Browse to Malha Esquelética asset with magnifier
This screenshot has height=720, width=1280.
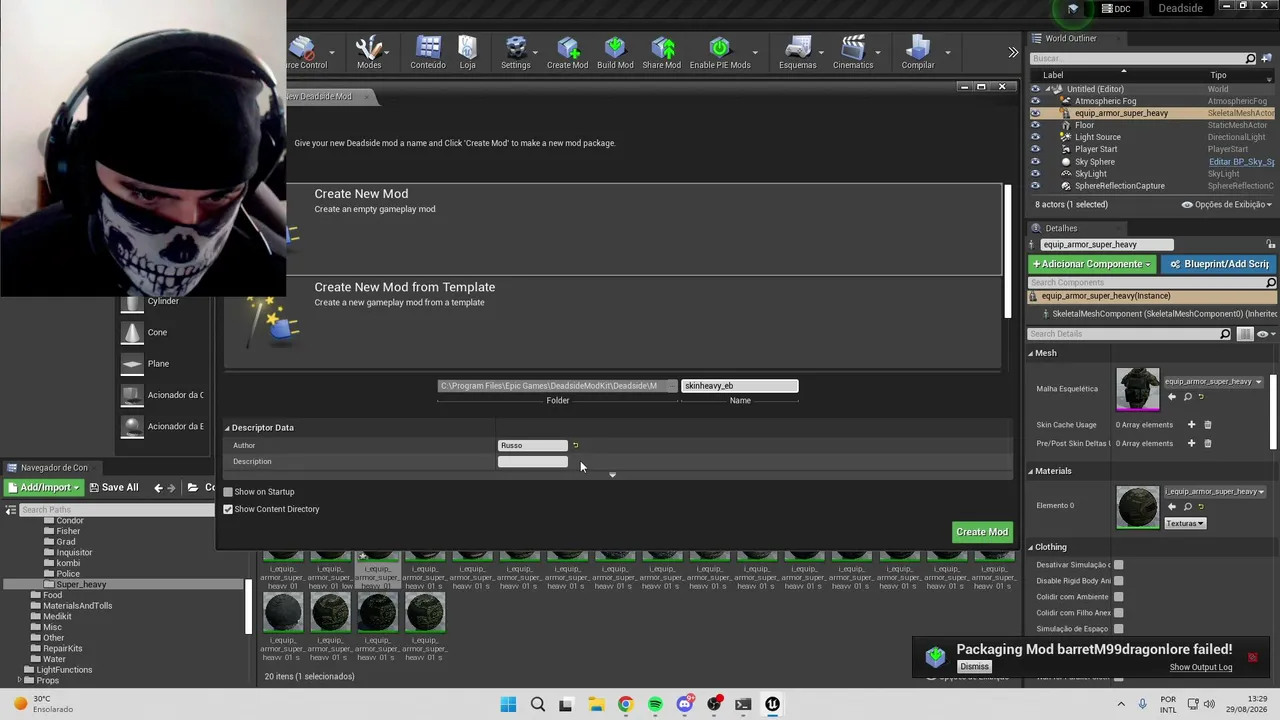1187,397
